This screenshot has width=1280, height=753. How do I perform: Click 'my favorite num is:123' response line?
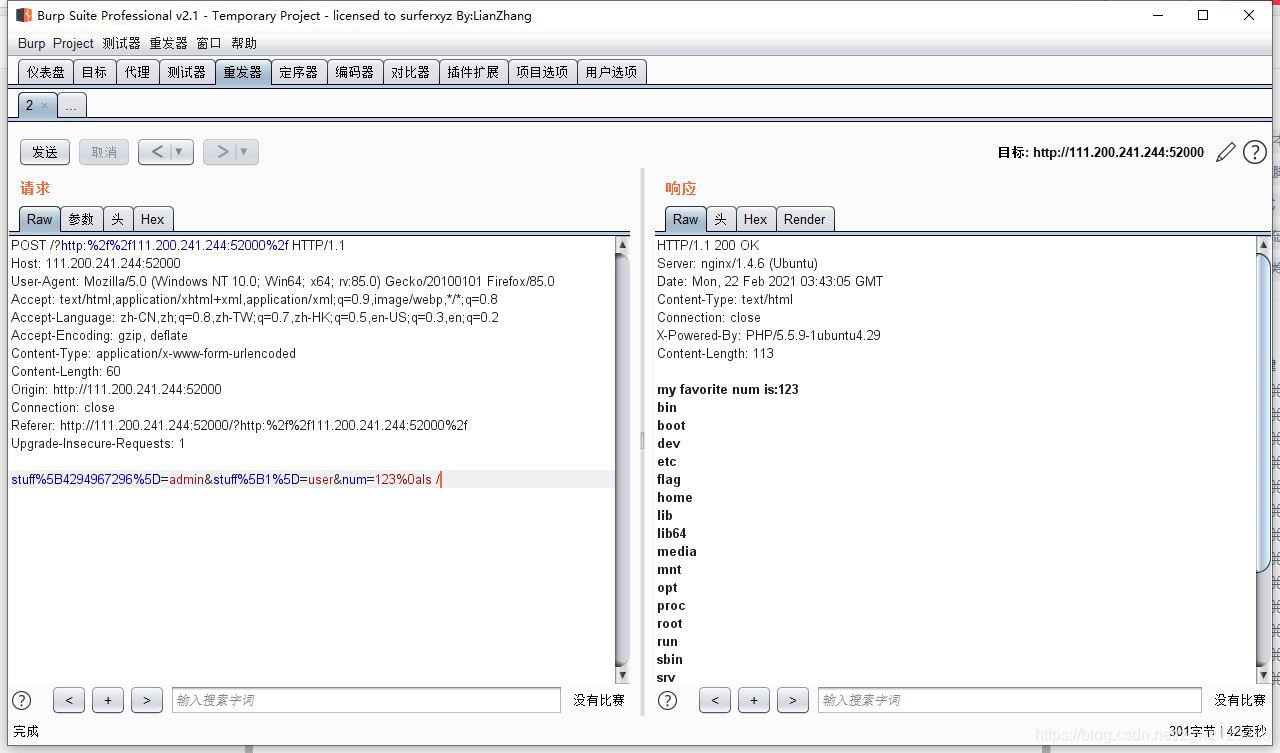click(x=728, y=389)
